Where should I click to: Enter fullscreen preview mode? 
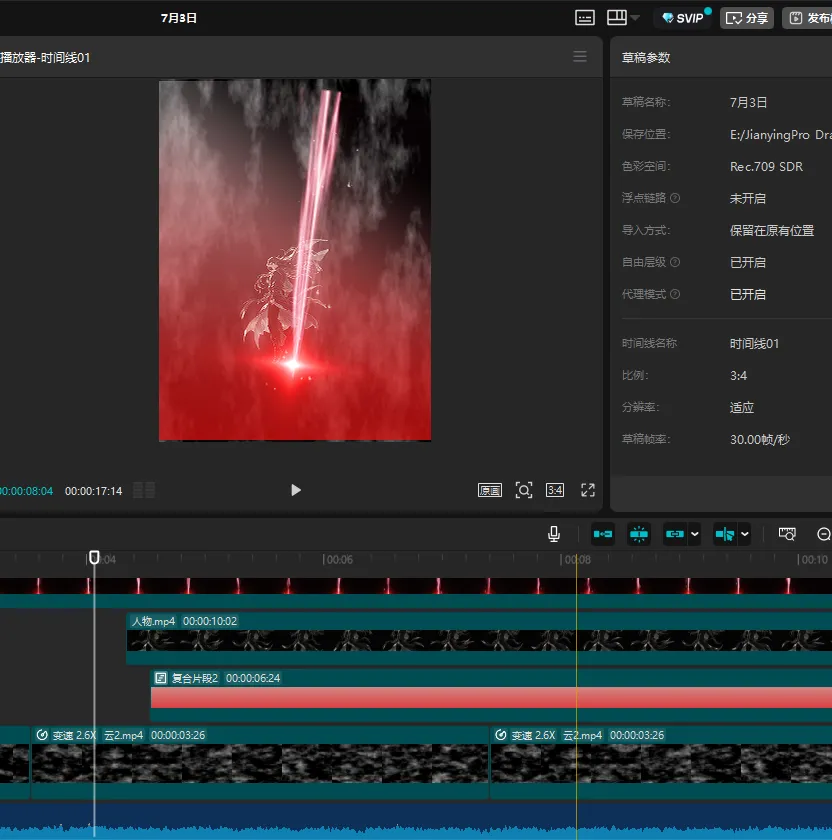pos(588,490)
